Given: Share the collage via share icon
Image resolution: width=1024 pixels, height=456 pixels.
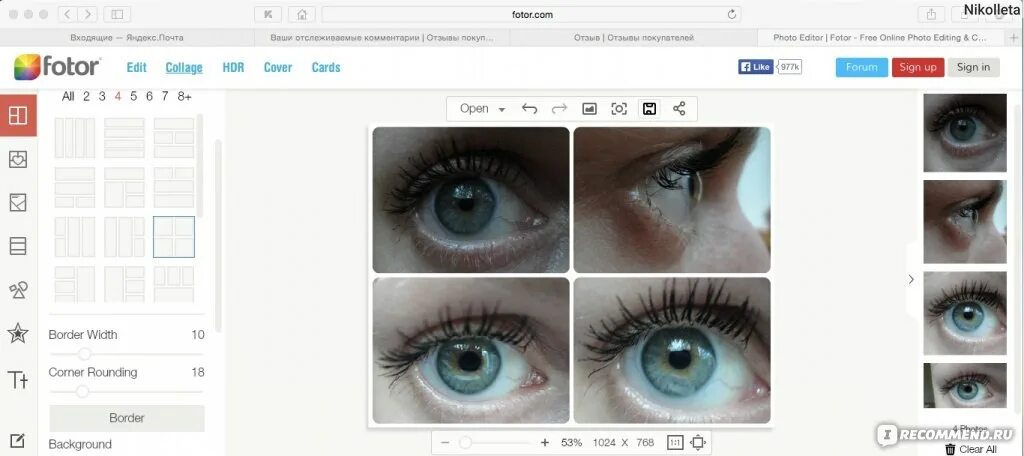Looking at the screenshot, I should pos(679,109).
